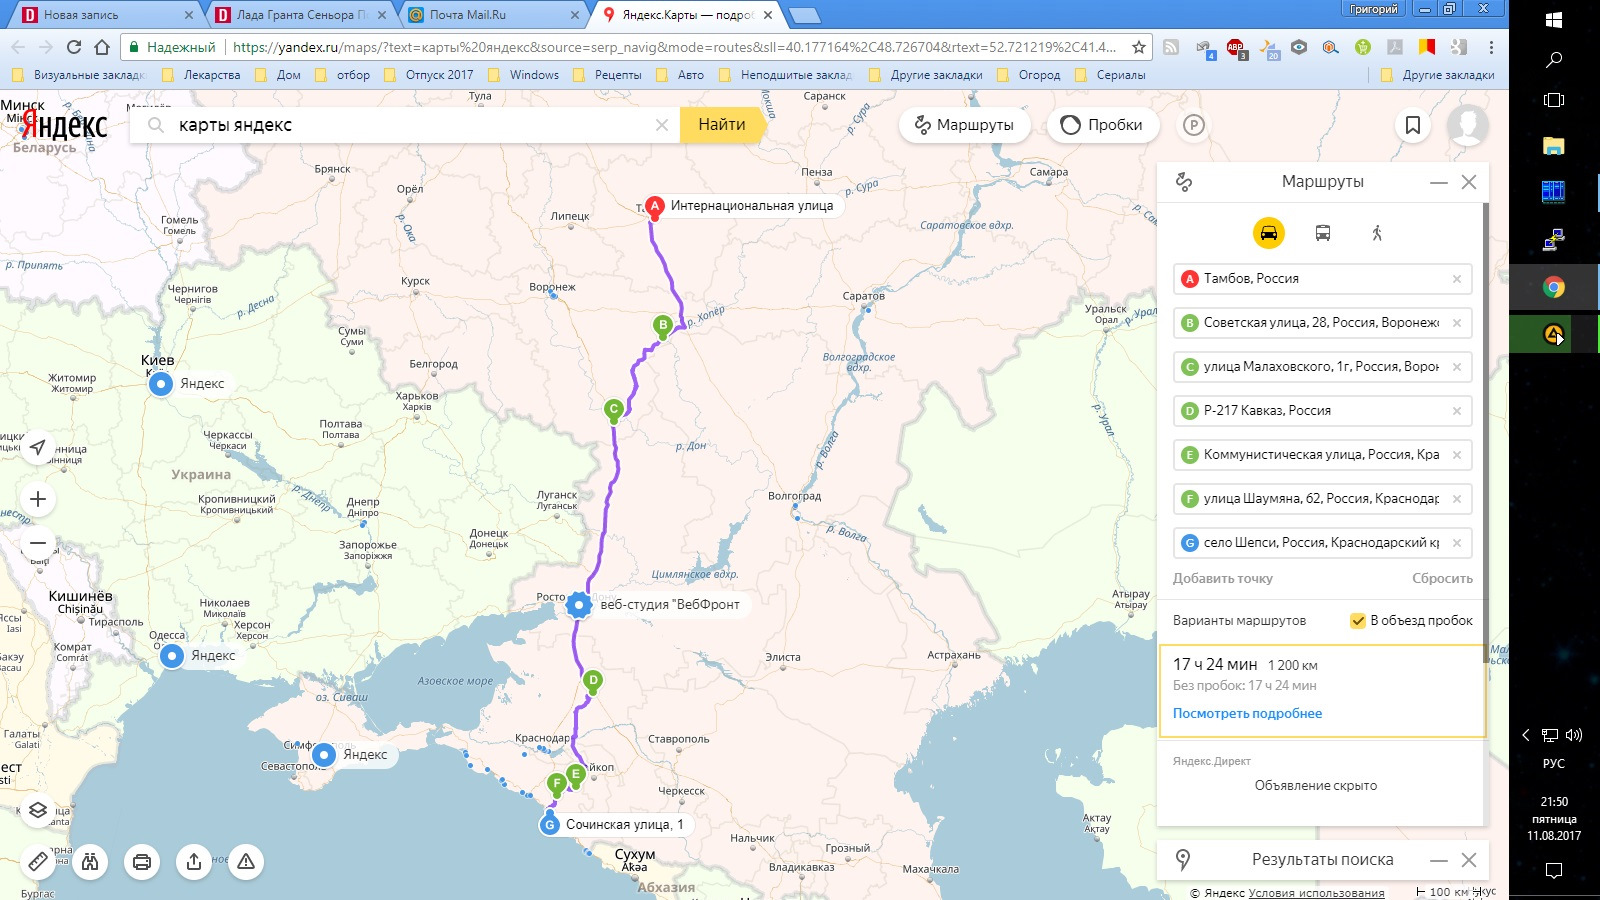The image size is (1600, 900).
Task: Remove the Советская улица, 28 waypoint
Action: 1457,323
